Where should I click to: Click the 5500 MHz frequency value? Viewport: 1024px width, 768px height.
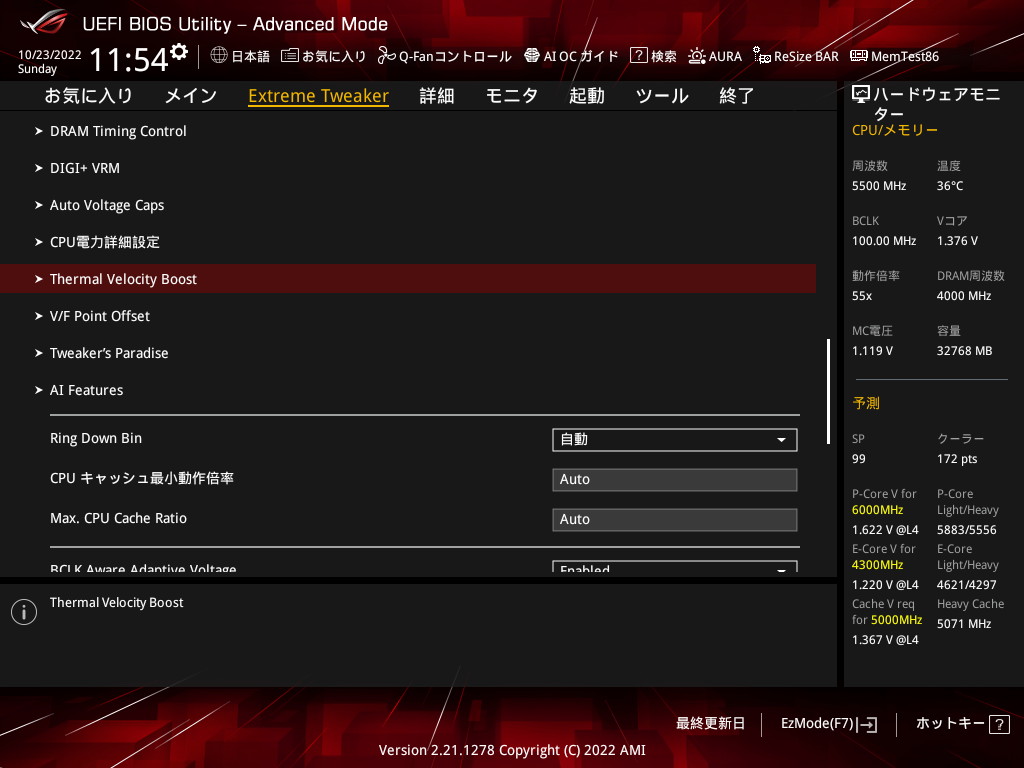click(879, 186)
